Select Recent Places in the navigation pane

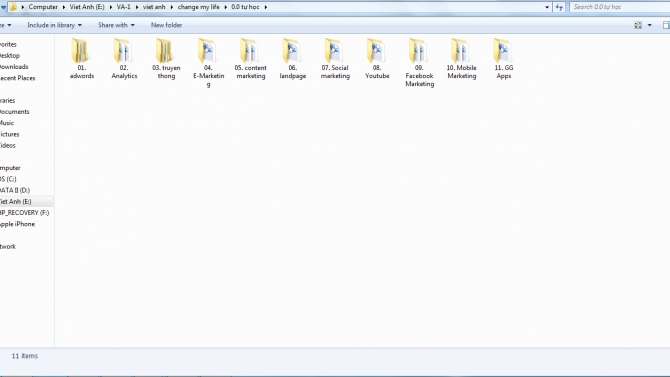17,78
